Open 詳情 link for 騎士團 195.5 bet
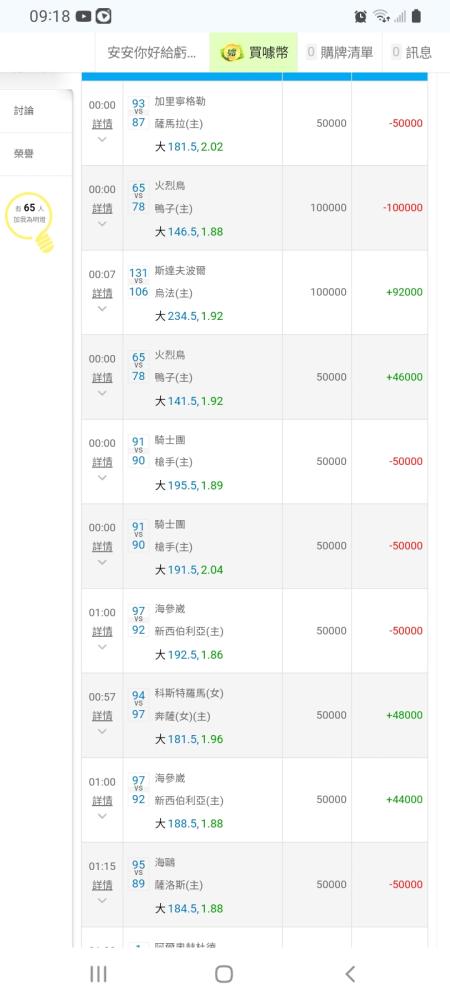Viewport: 450px width, 1000px height. click(102, 462)
